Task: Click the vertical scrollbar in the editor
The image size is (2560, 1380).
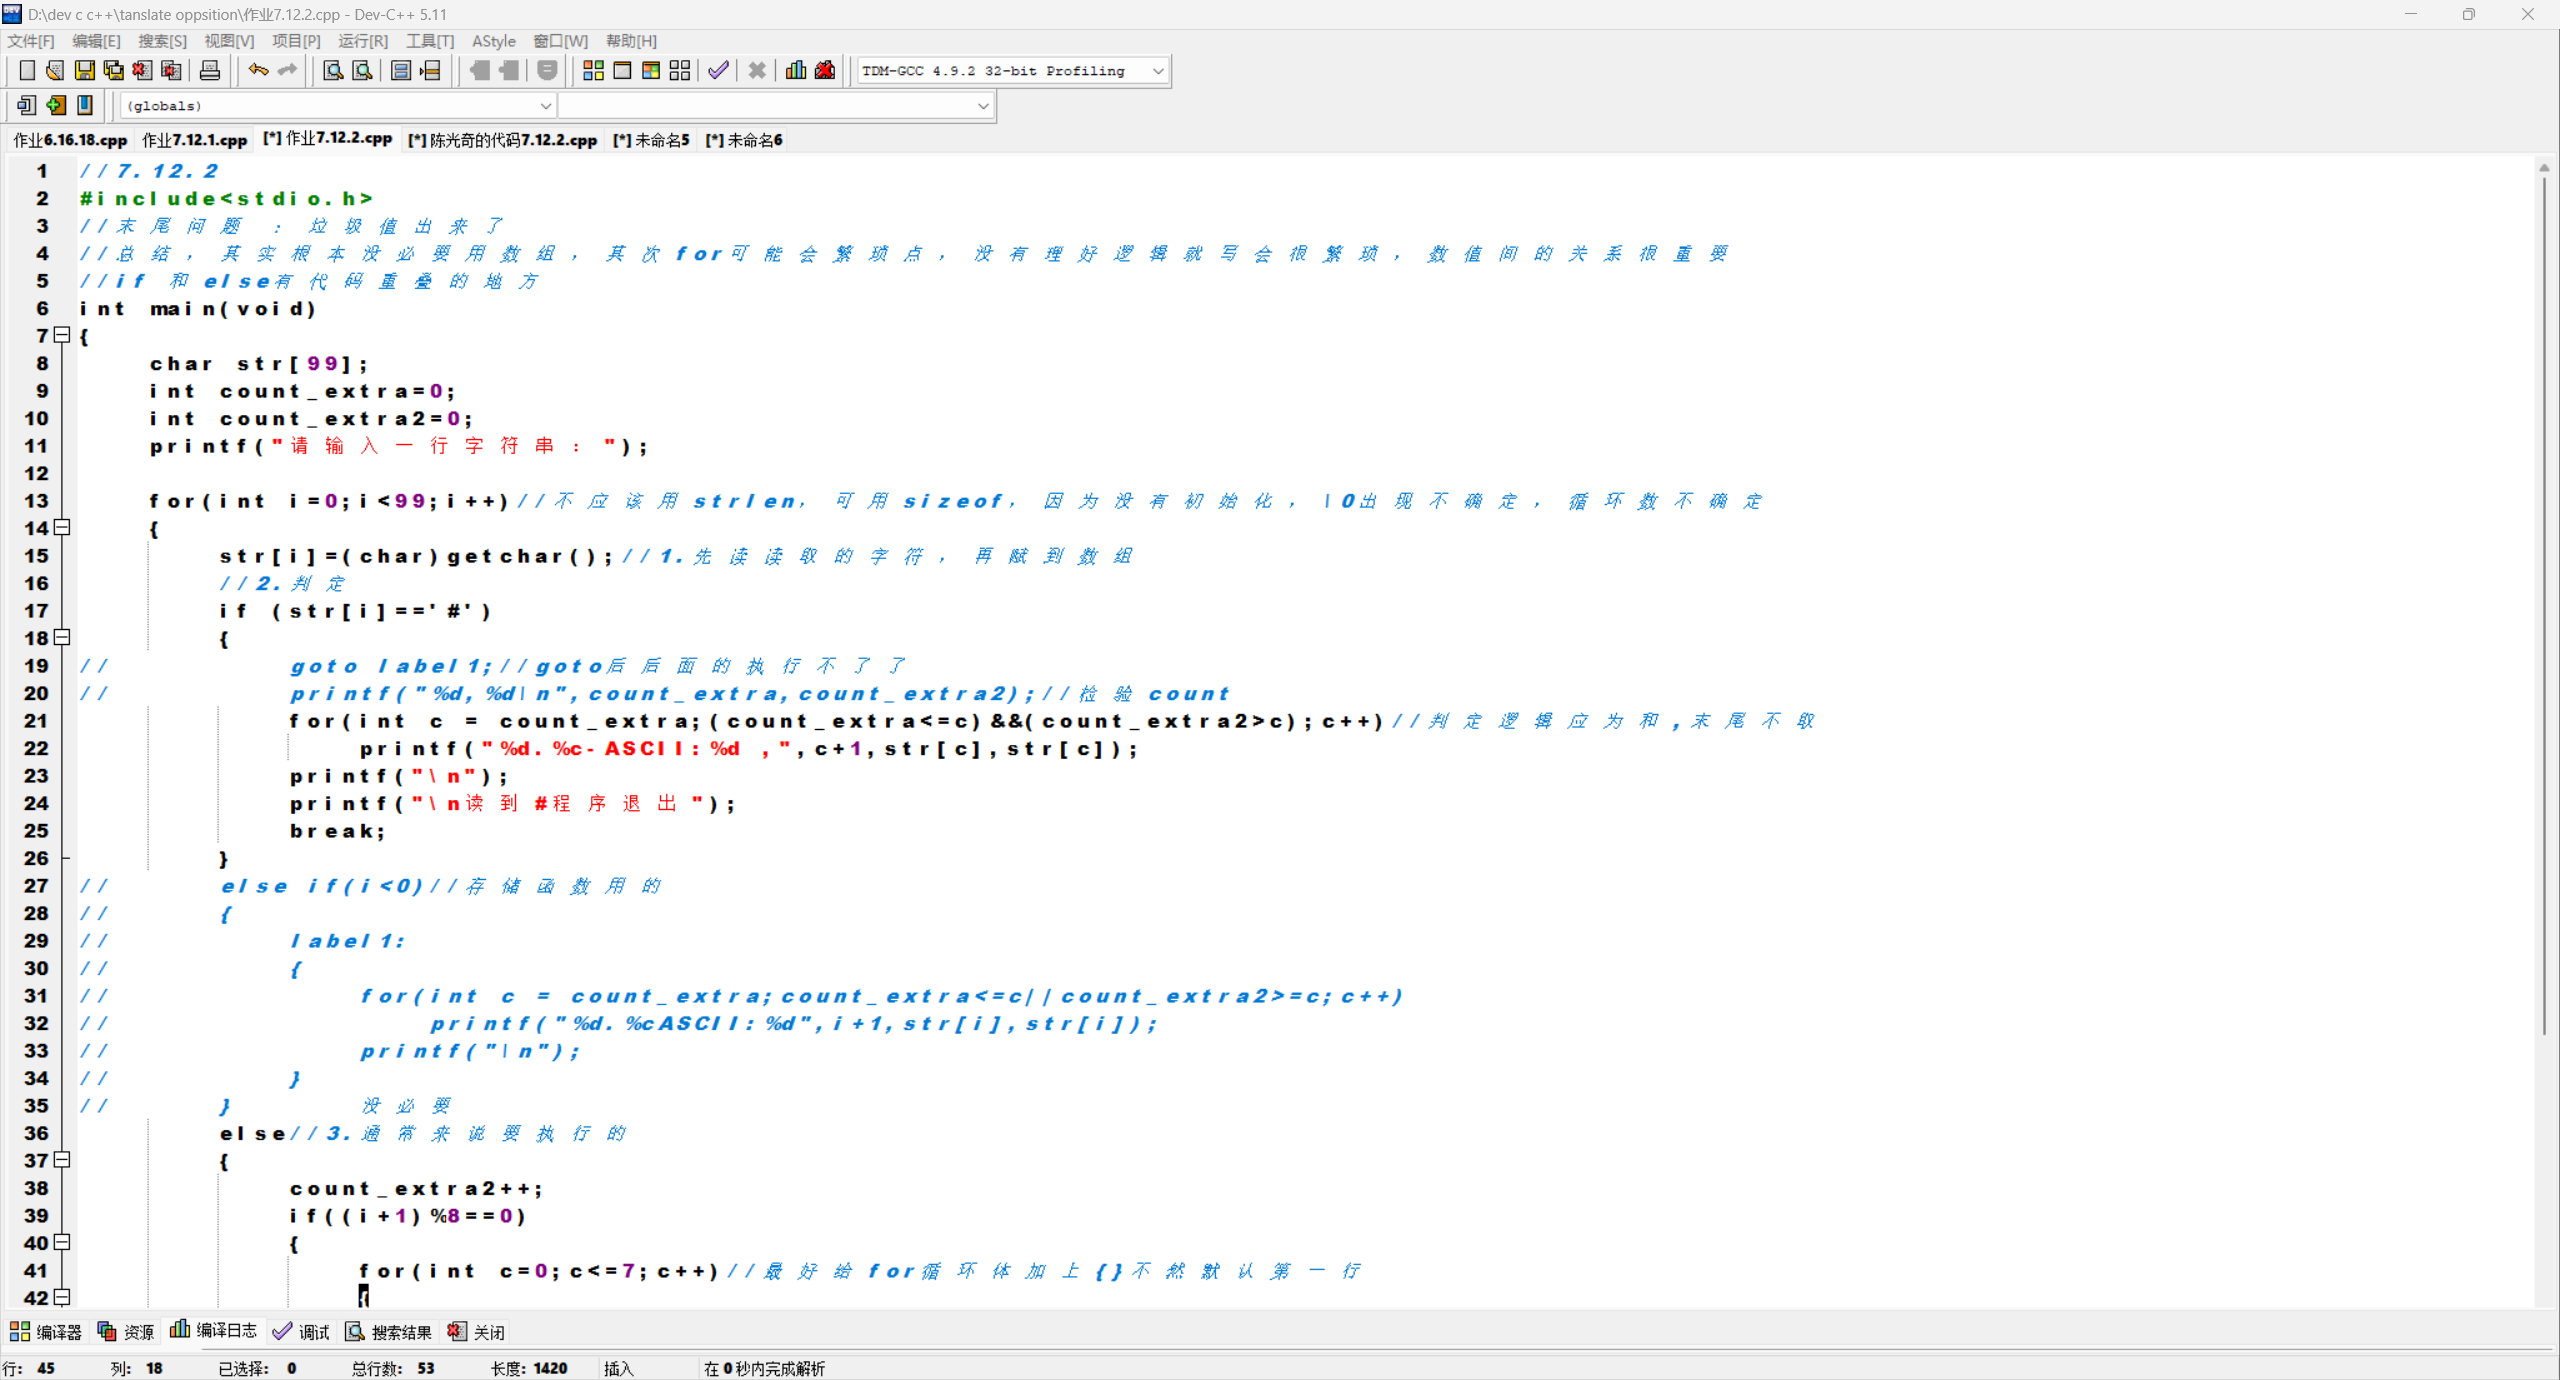Action: [x=2544, y=600]
